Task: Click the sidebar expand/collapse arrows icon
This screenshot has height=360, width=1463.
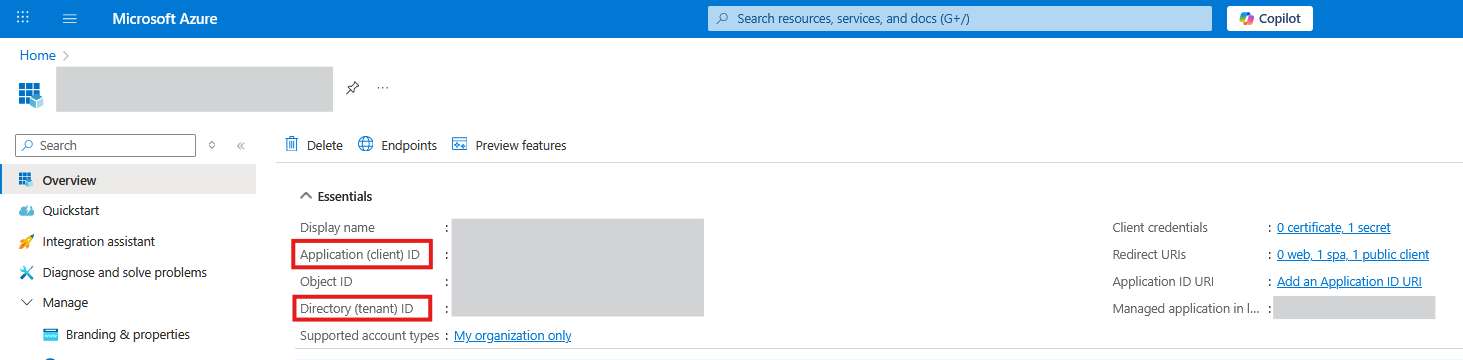Action: point(212,145)
